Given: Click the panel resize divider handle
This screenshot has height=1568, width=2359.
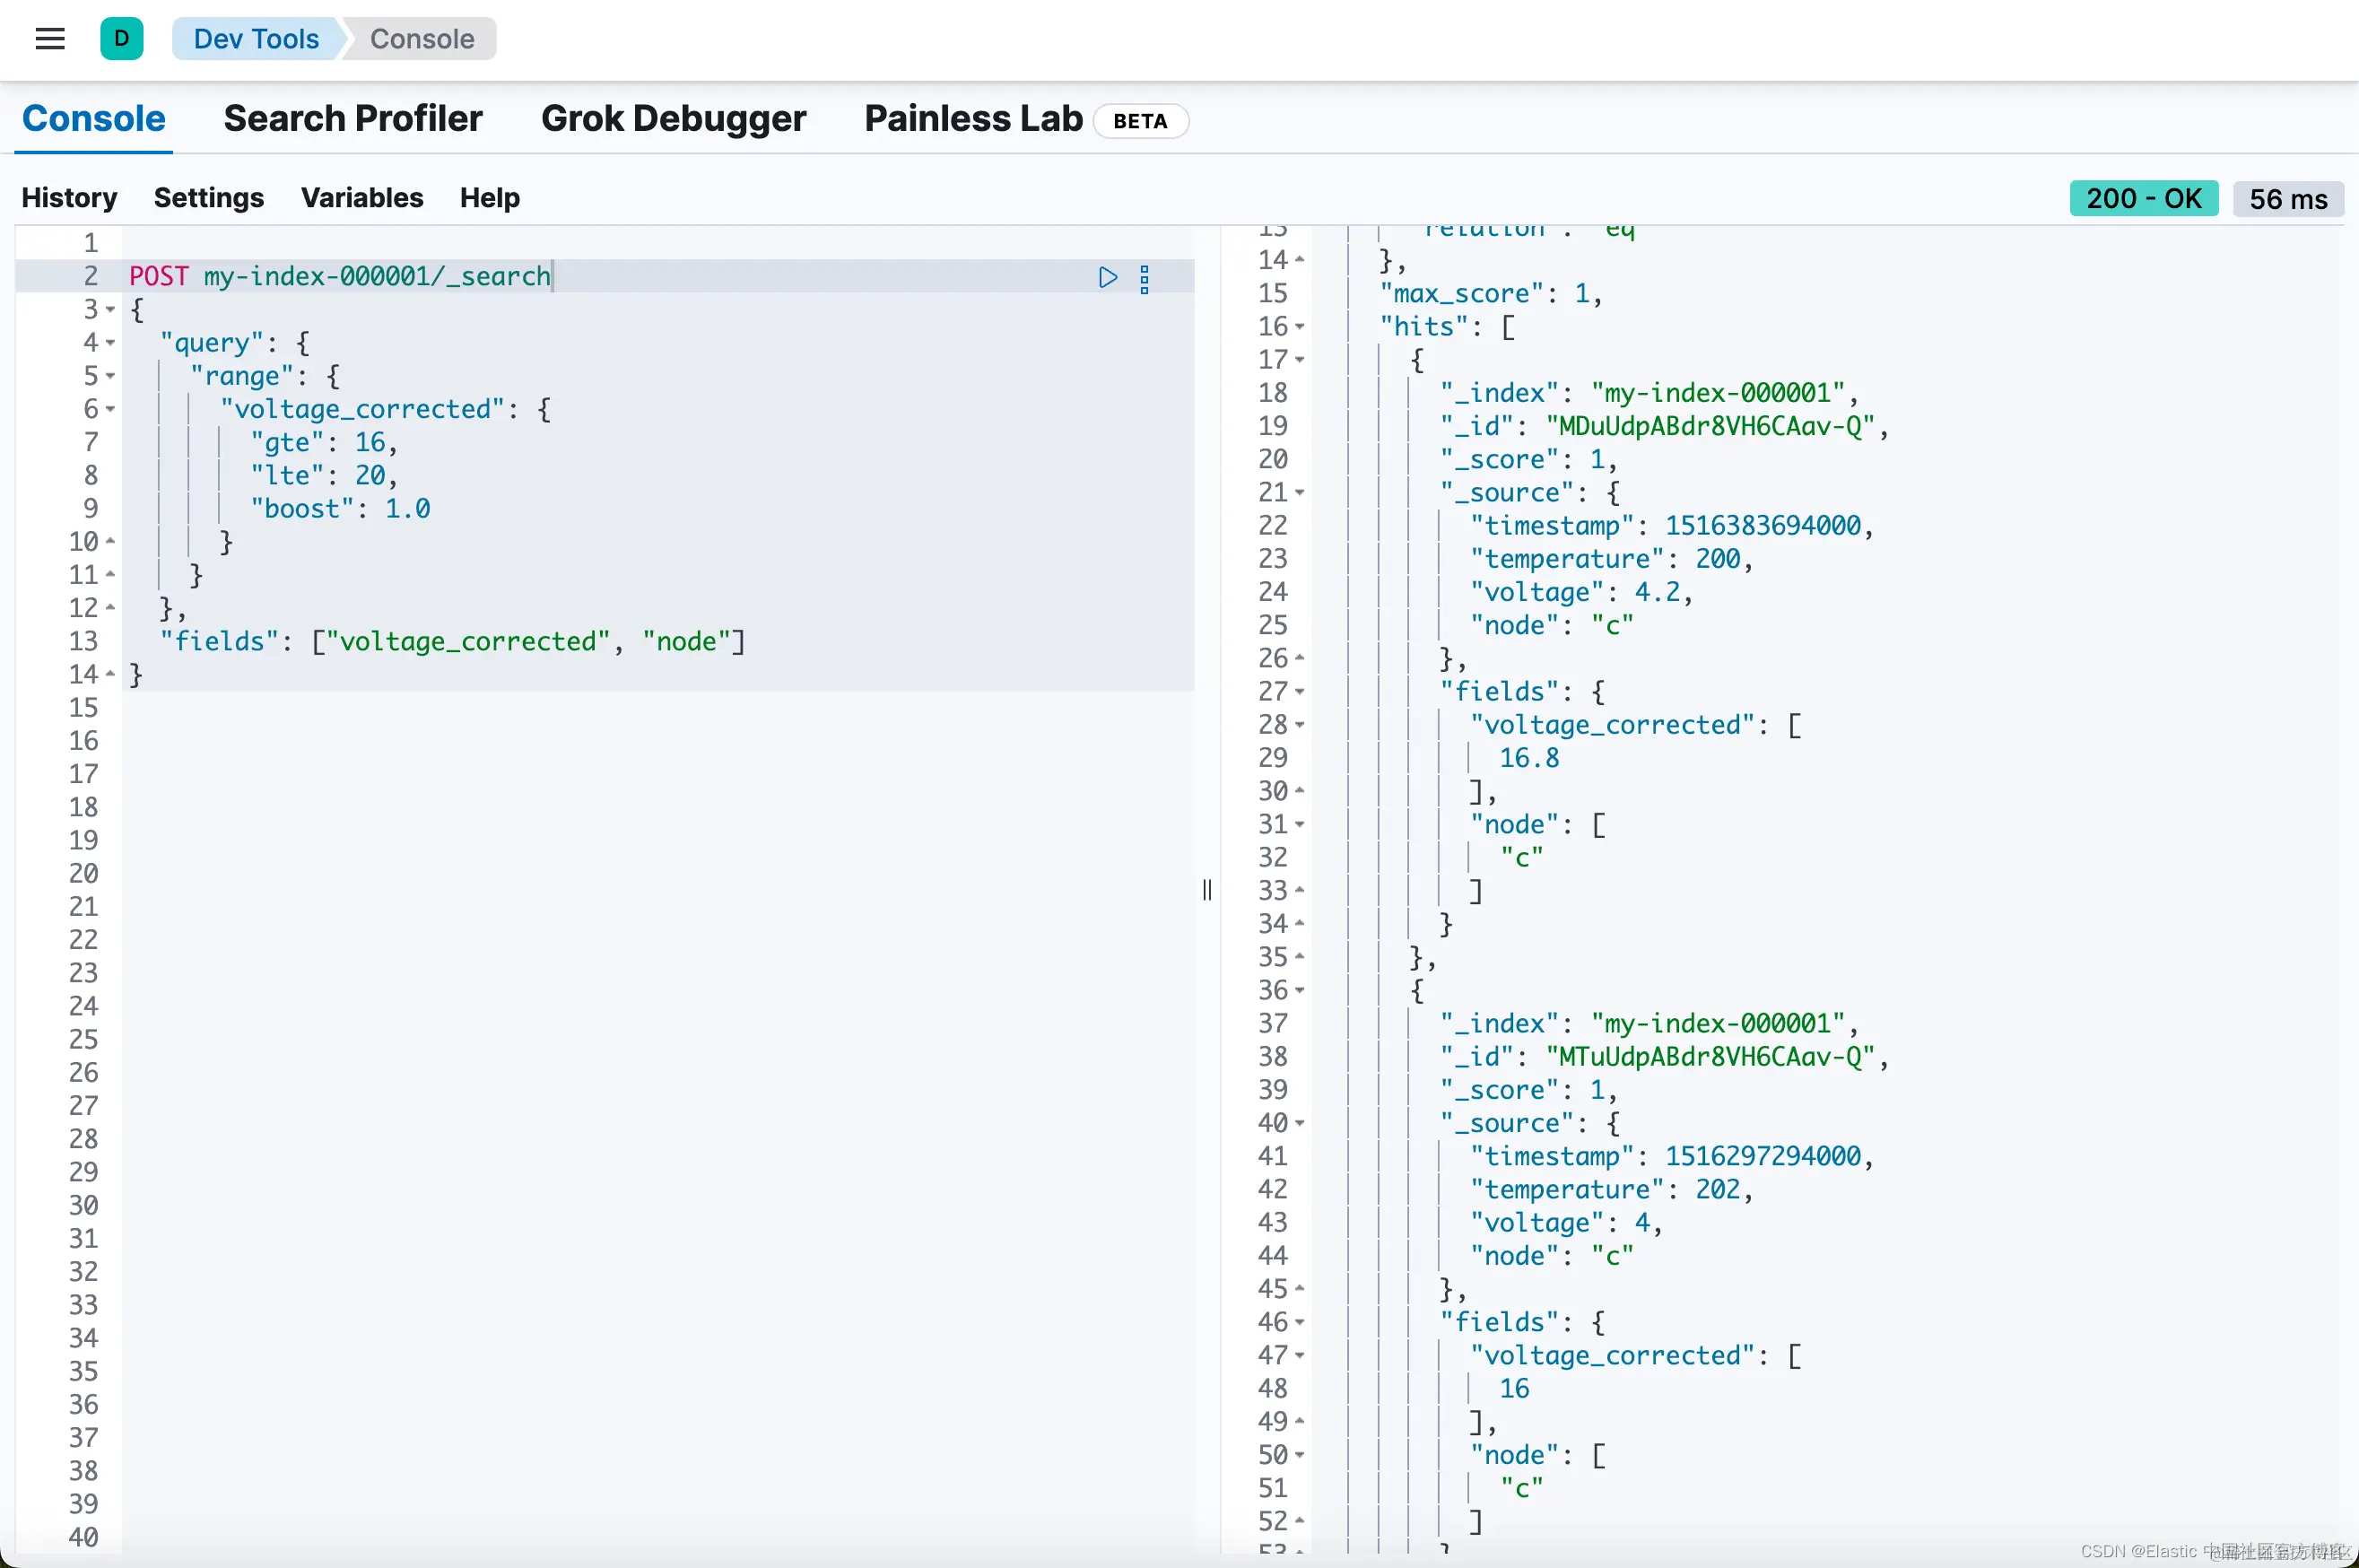Looking at the screenshot, I should 1207,889.
